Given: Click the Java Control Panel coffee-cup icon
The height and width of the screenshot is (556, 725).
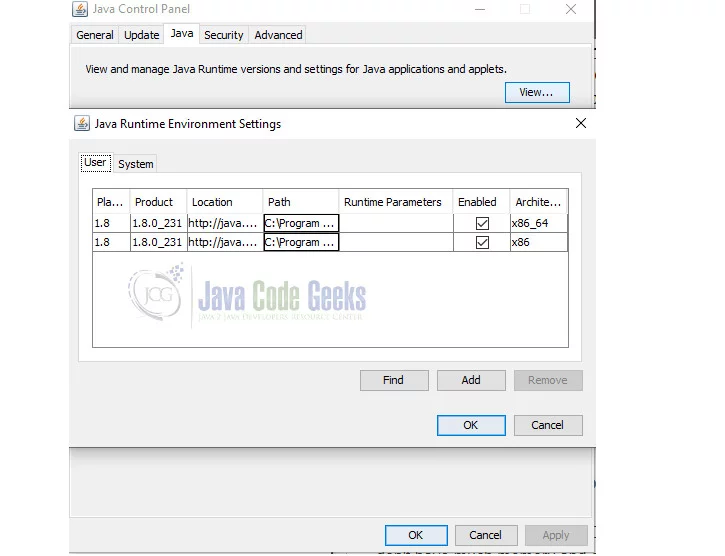Looking at the screenshot, I should [80, 9].
